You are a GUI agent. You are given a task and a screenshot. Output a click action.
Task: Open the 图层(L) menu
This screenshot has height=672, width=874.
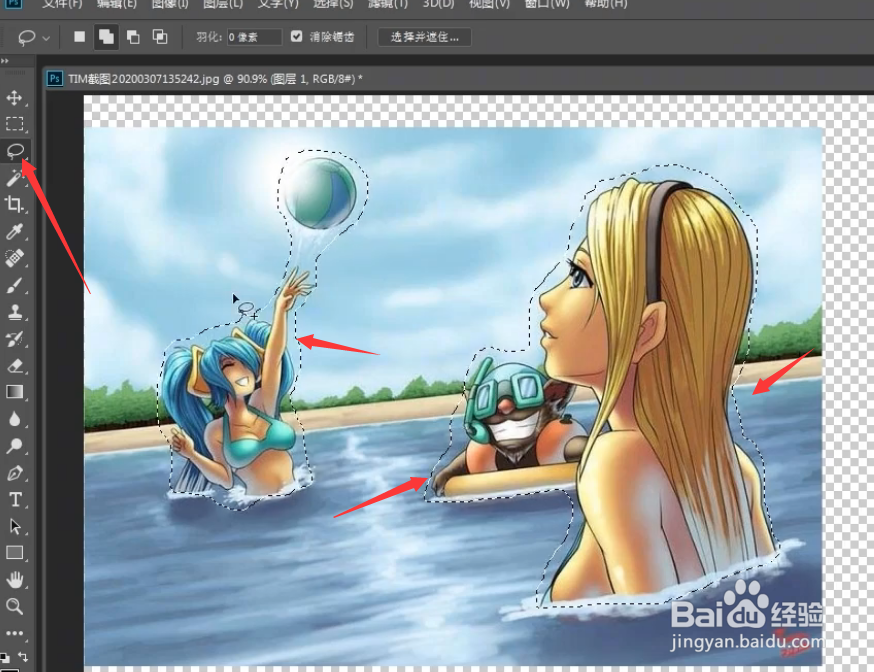[223, 4]
